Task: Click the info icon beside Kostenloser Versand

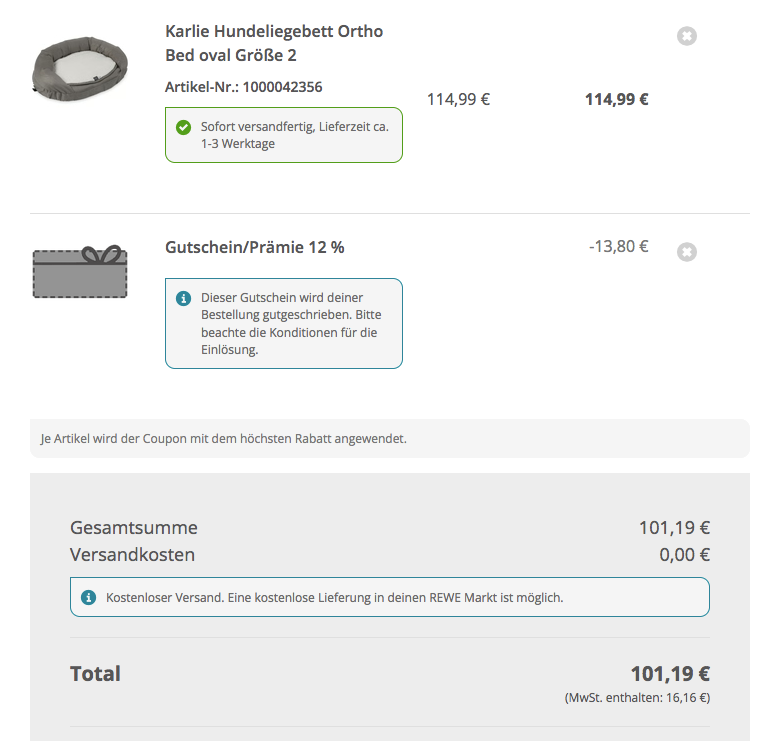Action: (88, 597)
